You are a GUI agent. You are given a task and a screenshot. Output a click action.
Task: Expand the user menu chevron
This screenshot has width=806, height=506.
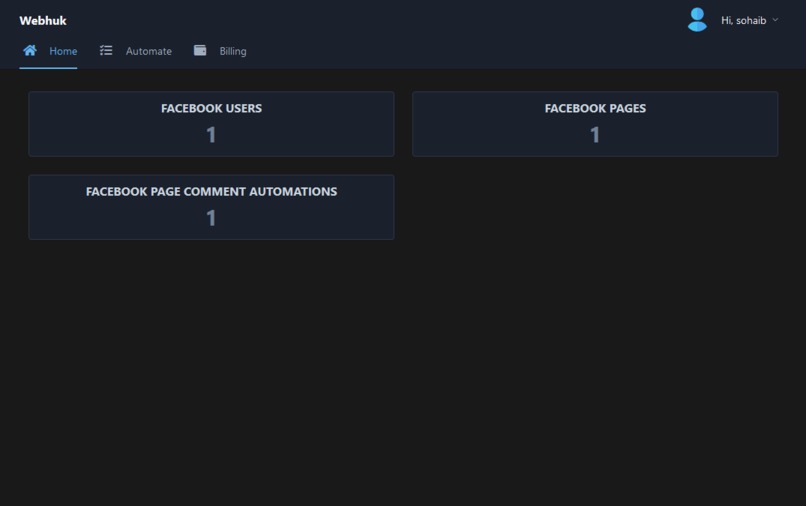(775, 20)
